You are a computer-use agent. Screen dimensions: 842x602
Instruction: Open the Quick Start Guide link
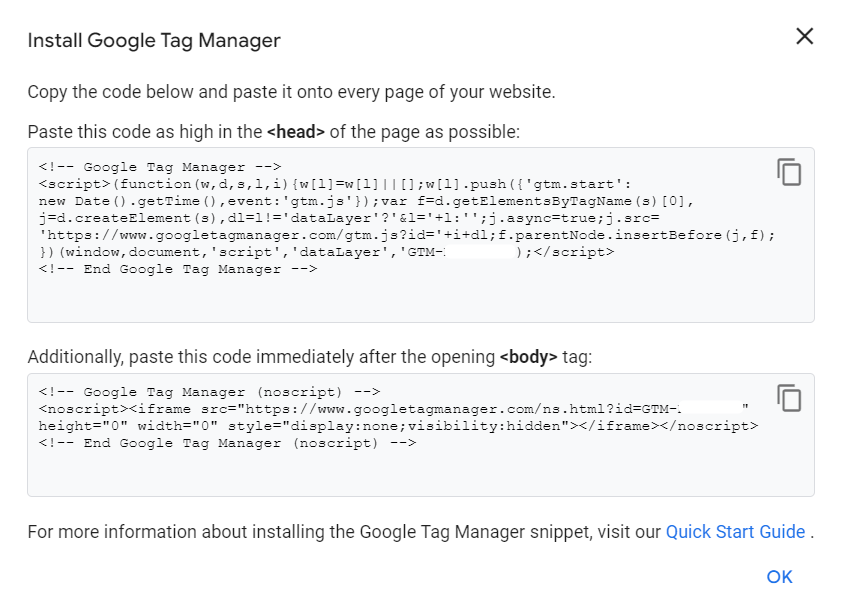tap(734, 531)
